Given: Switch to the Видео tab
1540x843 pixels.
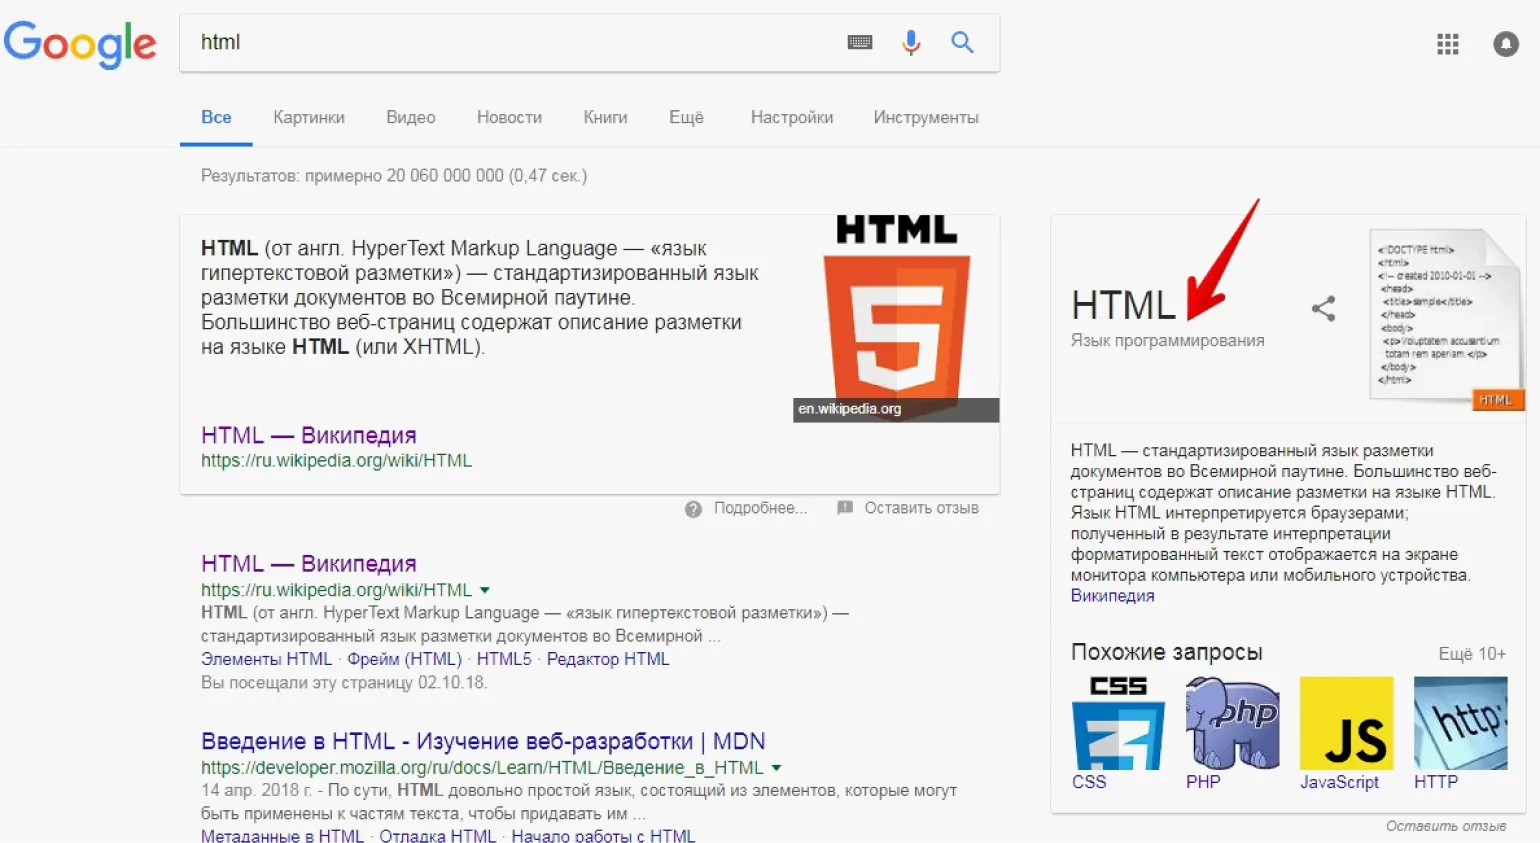Looking at the screenshot, I should (x=411, y=117).
